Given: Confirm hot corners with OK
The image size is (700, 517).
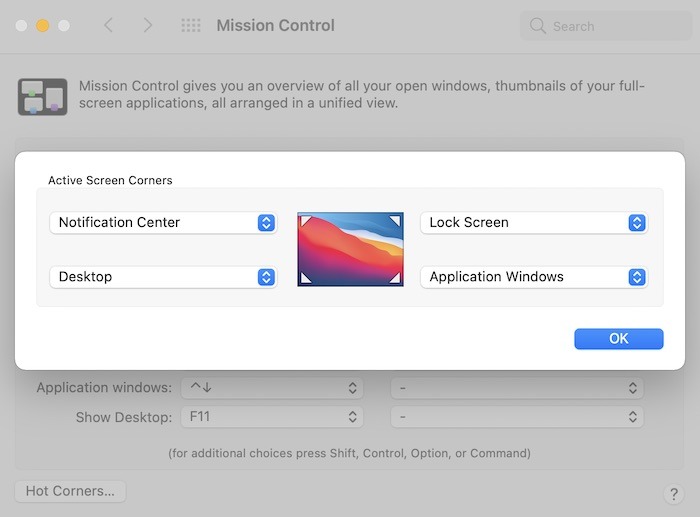Looking at the screenshot, I should [619, 339].
